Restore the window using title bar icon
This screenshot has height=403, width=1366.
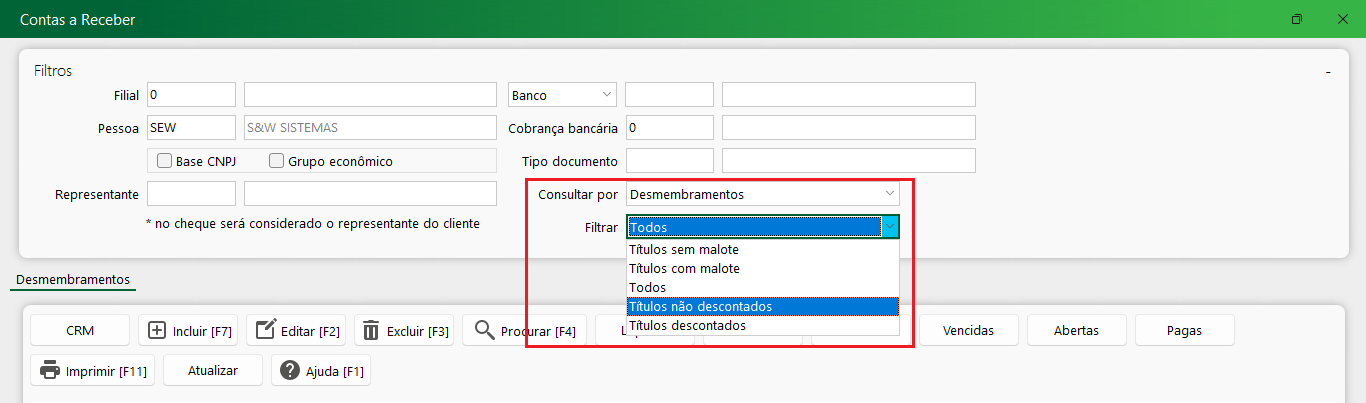point(1296,19)
